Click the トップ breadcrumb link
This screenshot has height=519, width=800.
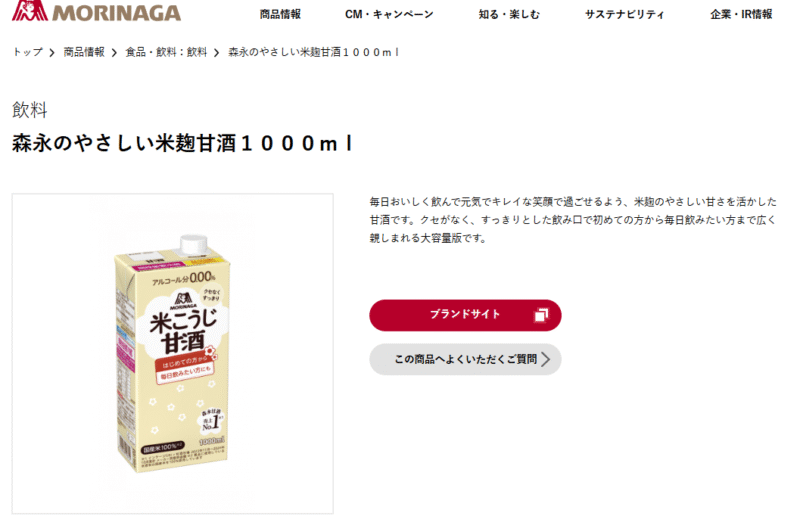(28, 52)
